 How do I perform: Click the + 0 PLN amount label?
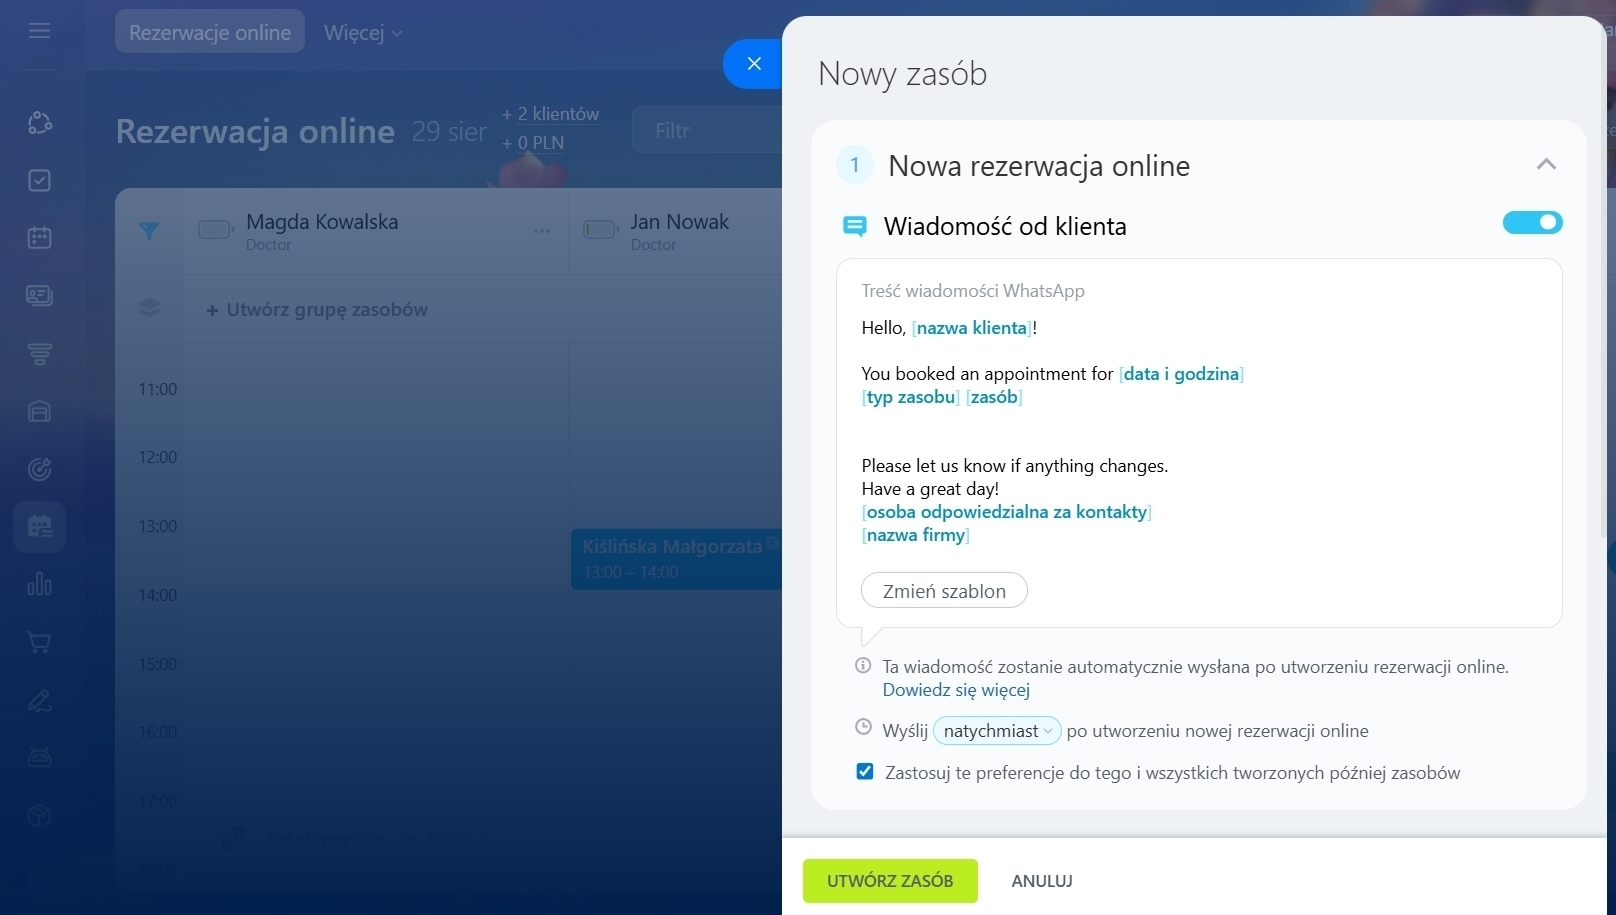point(533,143)
